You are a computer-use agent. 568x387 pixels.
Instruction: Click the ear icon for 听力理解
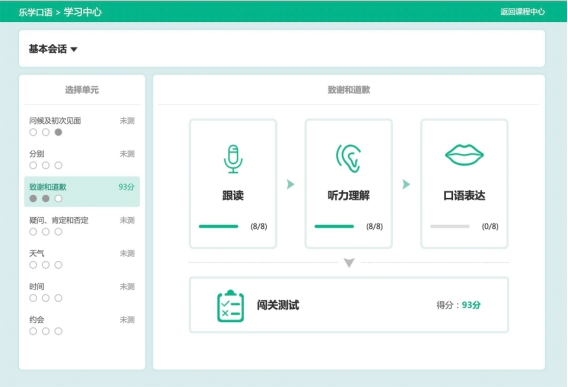[x=348, y=158]
